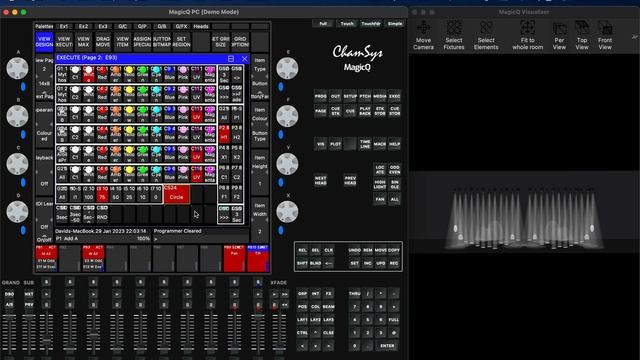Open the Ex2 layout tab
Screen dimensions: 640x360
[83, 27]
